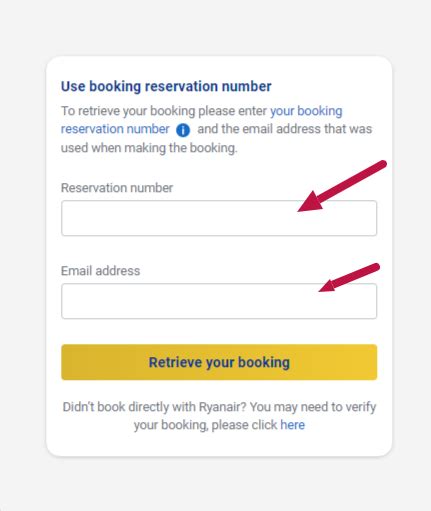This screenshot has height=511, width=431.
Task: Click the Retrieve your booking button
Action: (x=219, y=362)
